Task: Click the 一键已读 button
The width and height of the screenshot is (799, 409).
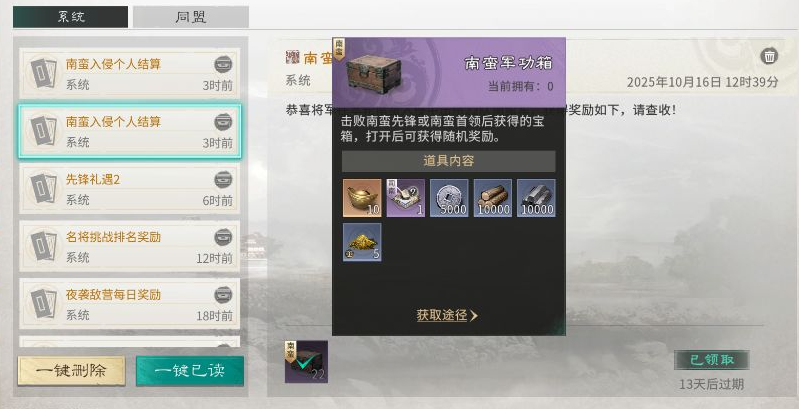Action: pos(190,370)
